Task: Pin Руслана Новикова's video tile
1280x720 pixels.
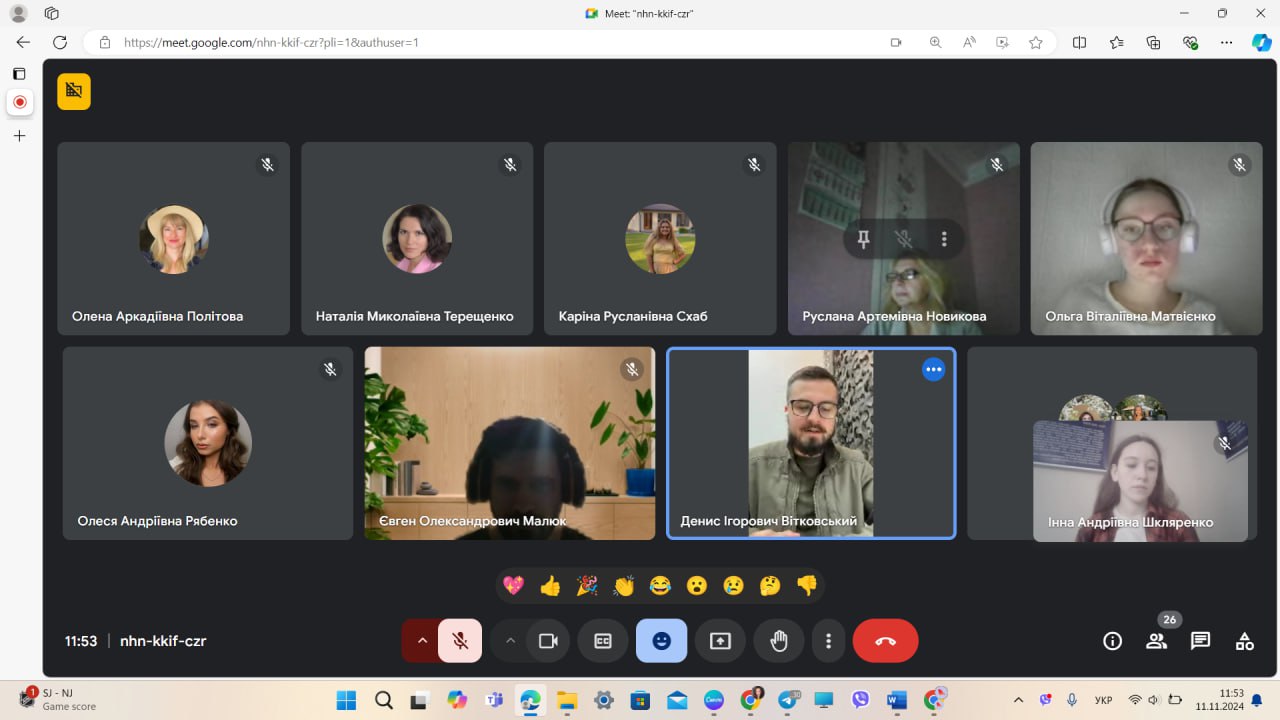Action: (x=862, y=239)
